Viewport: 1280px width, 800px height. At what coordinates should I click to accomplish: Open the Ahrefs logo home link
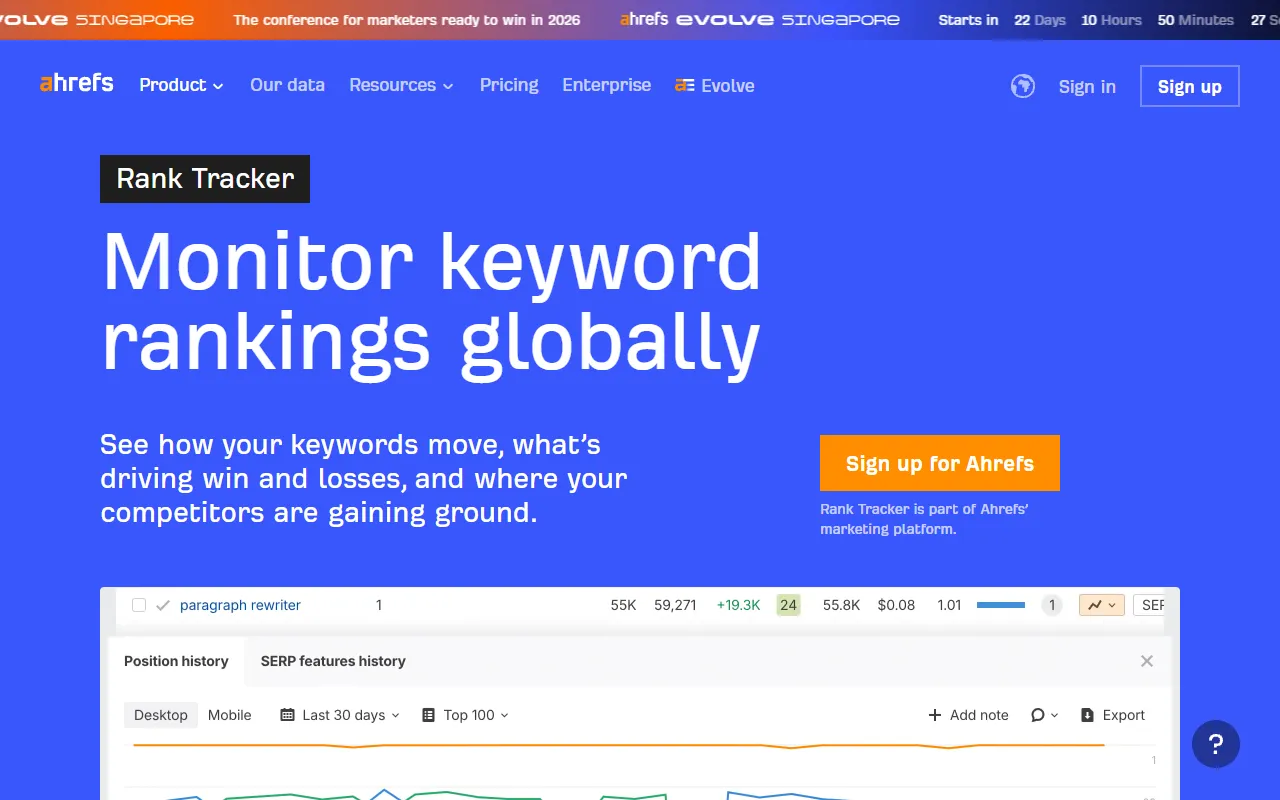tap(77, 84)
